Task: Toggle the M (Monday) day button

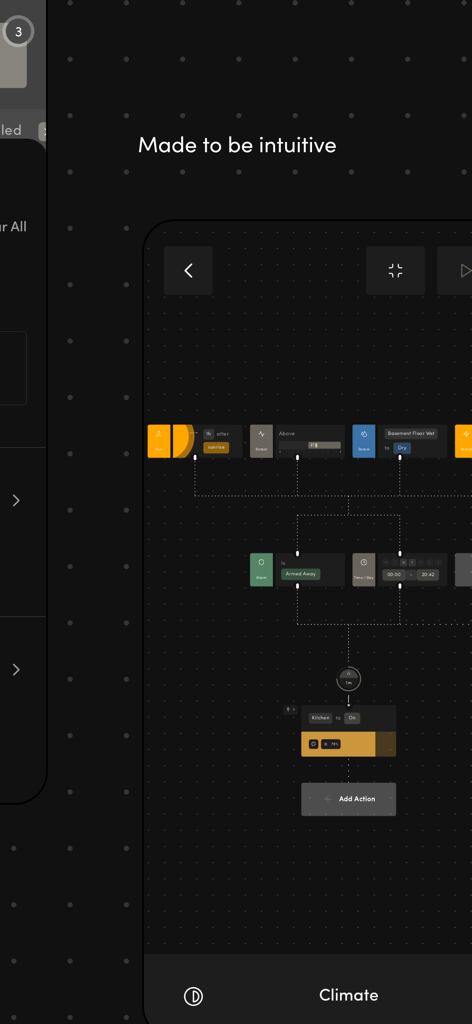Action: coord(386,562)
